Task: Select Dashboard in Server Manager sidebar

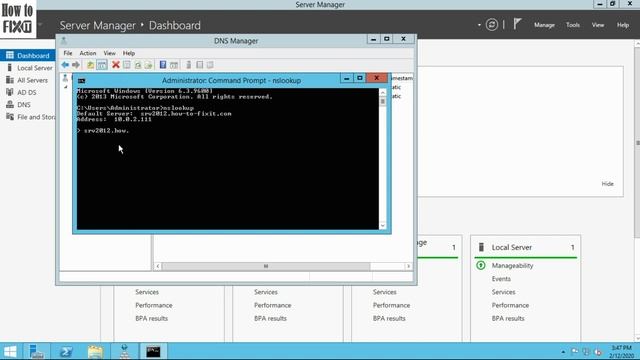Action: coord(28,56)
